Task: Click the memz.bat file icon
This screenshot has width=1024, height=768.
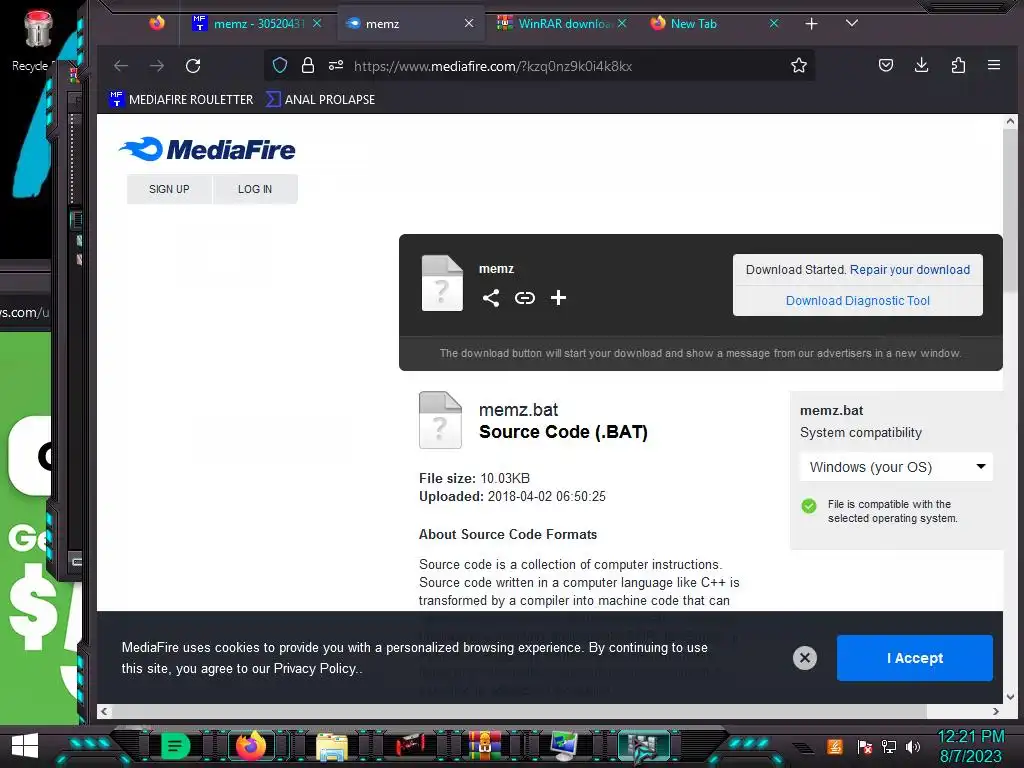Action: 440,420
